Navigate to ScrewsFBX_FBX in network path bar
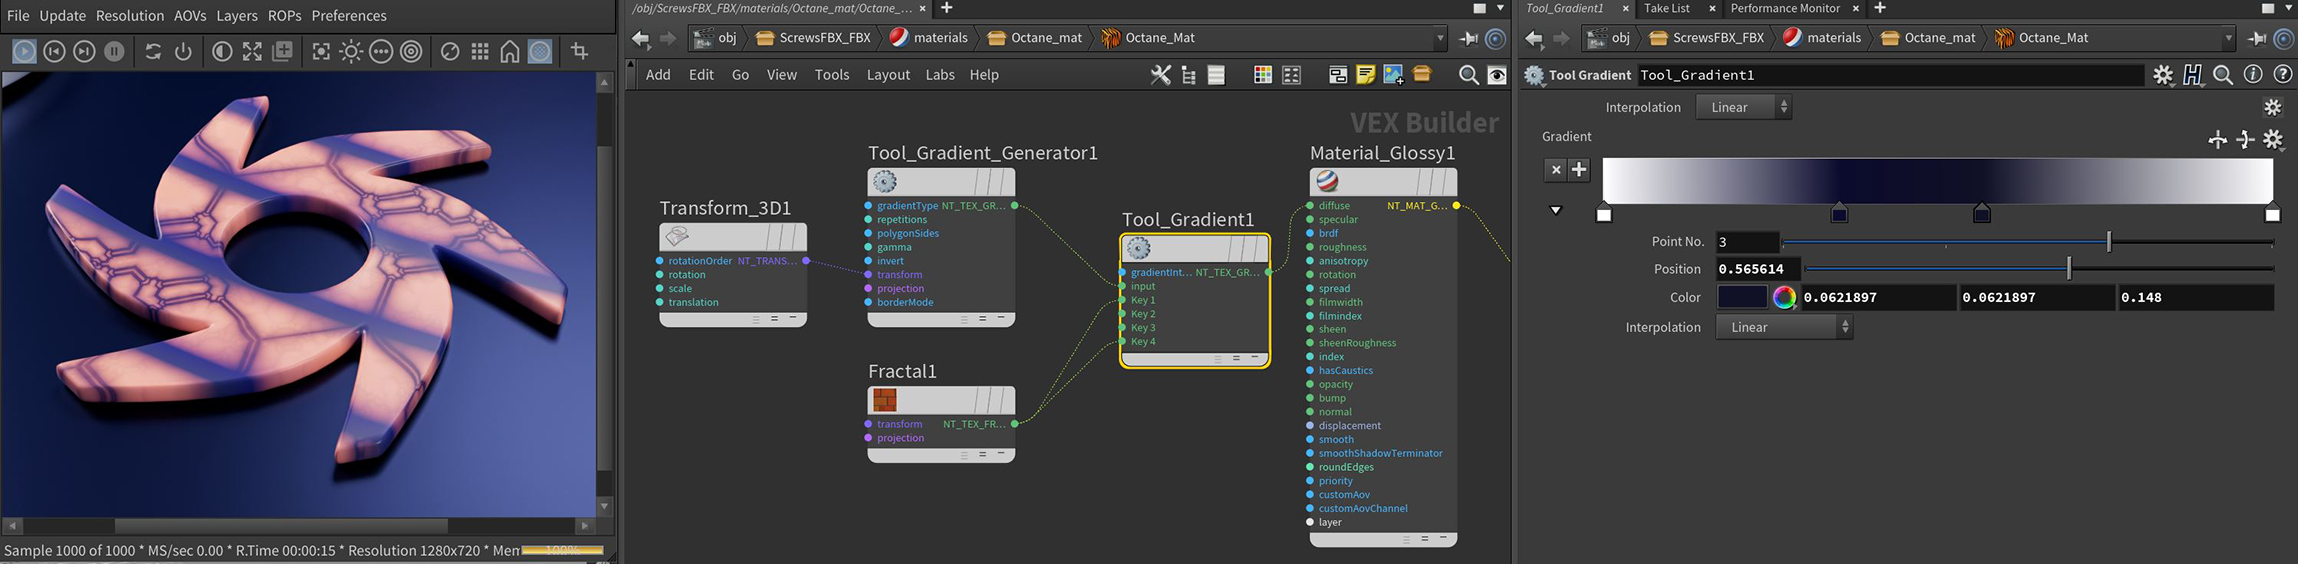2298x564 pixels. pos(824,38)
